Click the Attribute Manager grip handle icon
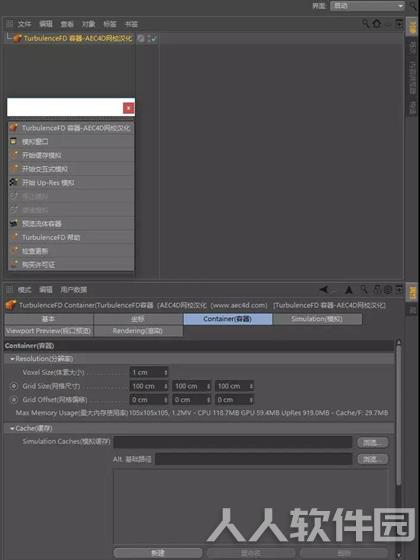The image size is (420, 560). pos(10,290)
